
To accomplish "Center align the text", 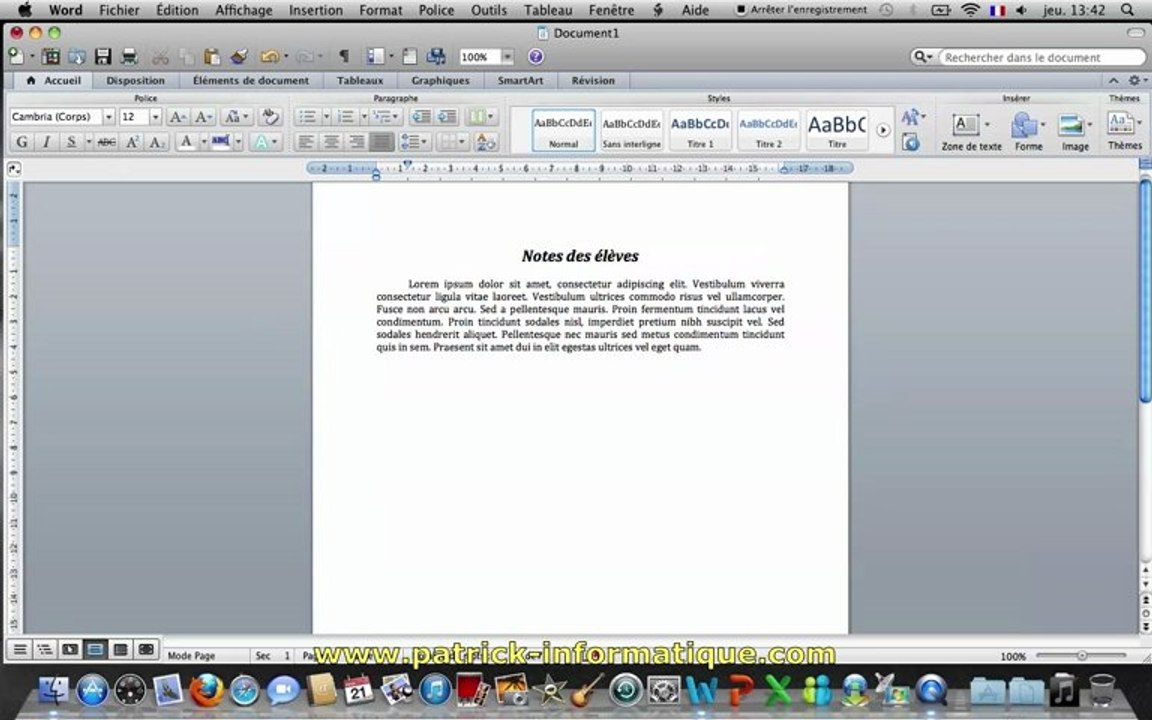I will coord(331,142).
